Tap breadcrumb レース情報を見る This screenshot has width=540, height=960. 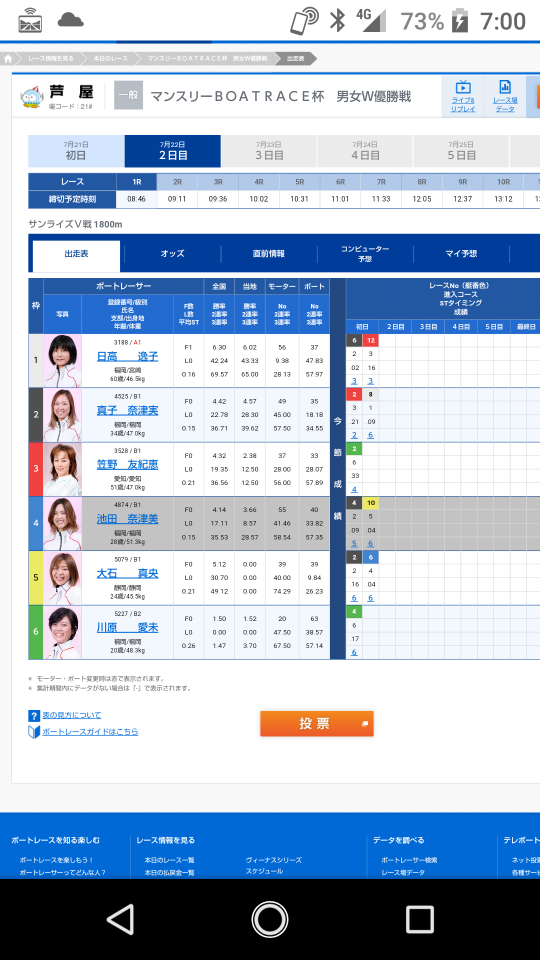click(x=51, y=59)
